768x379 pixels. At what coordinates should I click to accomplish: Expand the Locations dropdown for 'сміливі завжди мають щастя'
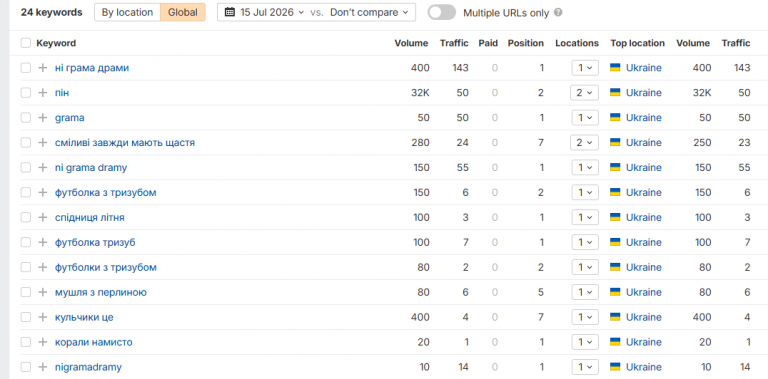[584, 143]
